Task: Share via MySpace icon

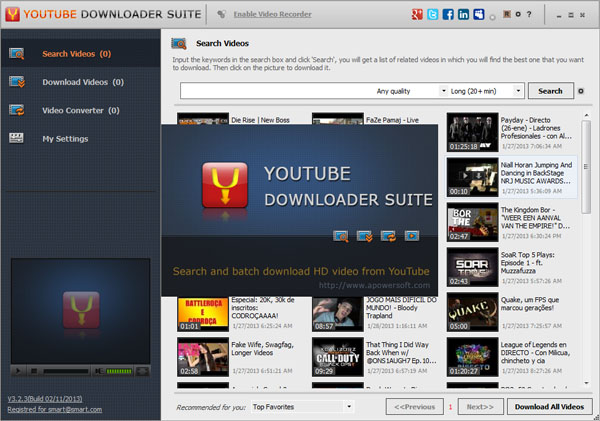Action: (479, 14)
